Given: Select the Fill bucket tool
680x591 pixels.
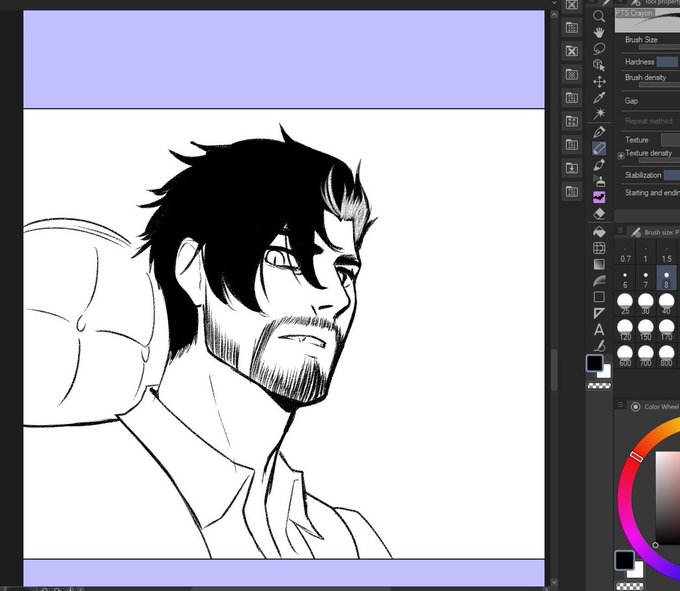Looking at the screenshot, I should pos(599,232).
